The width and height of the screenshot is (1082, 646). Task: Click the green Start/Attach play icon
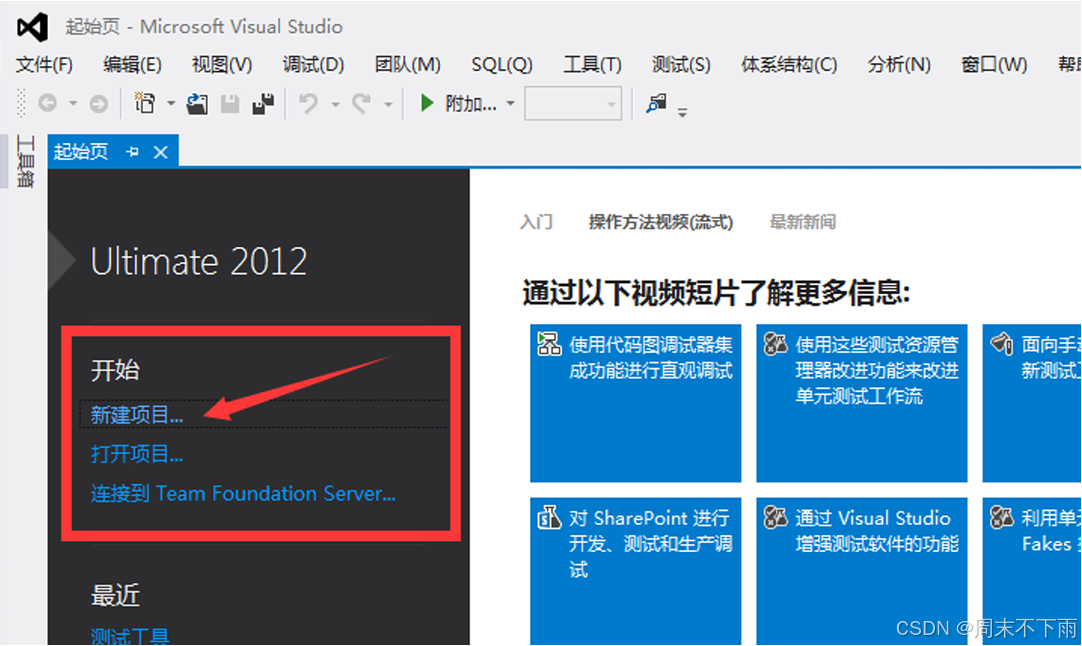tap(426, 104)
